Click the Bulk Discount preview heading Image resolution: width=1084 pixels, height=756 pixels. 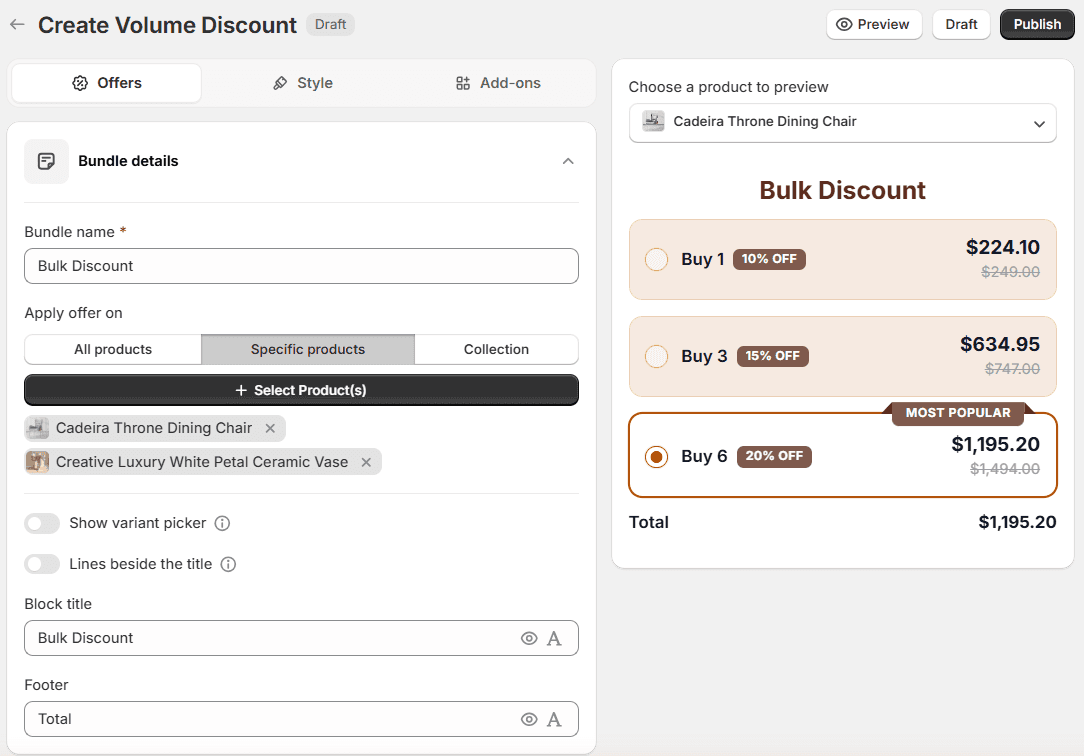tap(842, 191)
